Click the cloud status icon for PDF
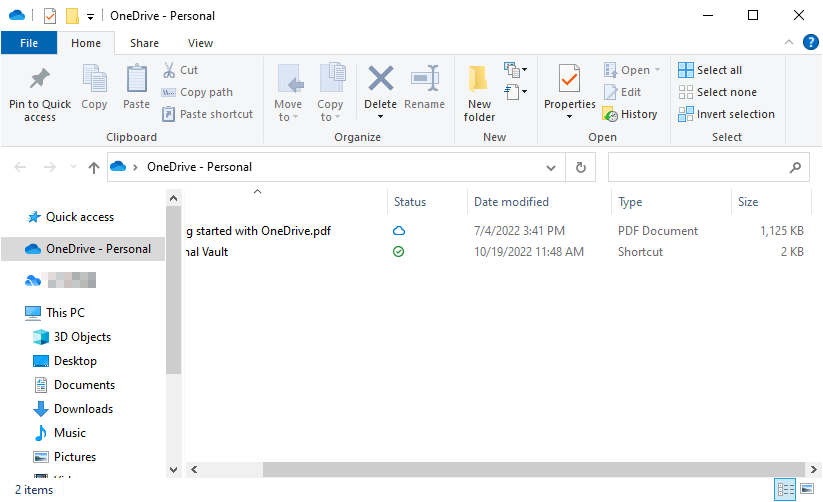This screenshot has height=502, width=823. point(399,231)
